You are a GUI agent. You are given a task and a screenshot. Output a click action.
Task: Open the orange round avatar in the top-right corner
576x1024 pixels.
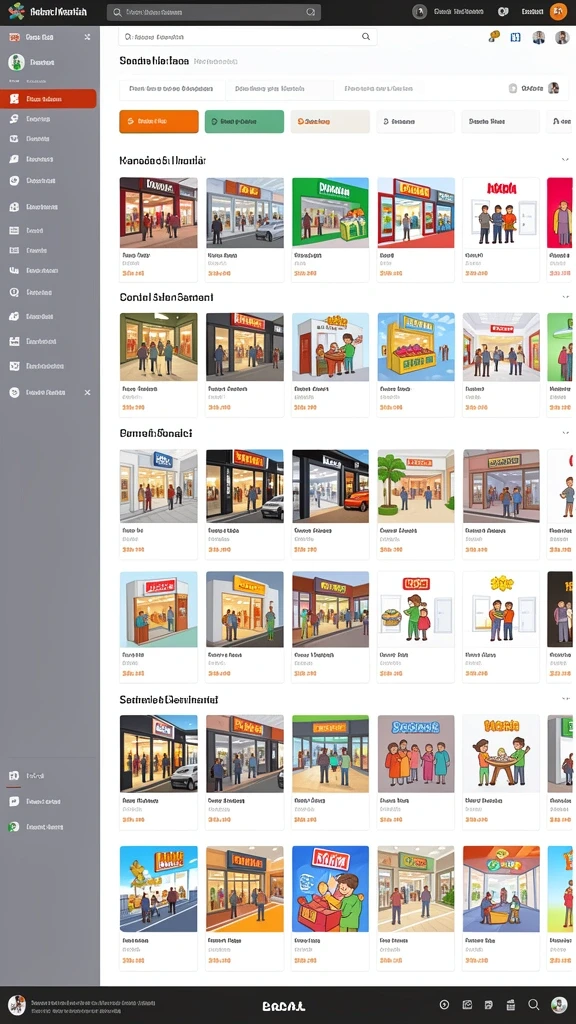558,11
